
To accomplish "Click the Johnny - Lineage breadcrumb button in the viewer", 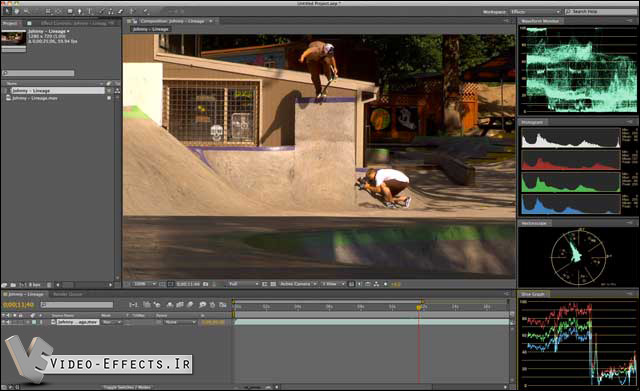I will pyautogui.click(x=151, y=29).
